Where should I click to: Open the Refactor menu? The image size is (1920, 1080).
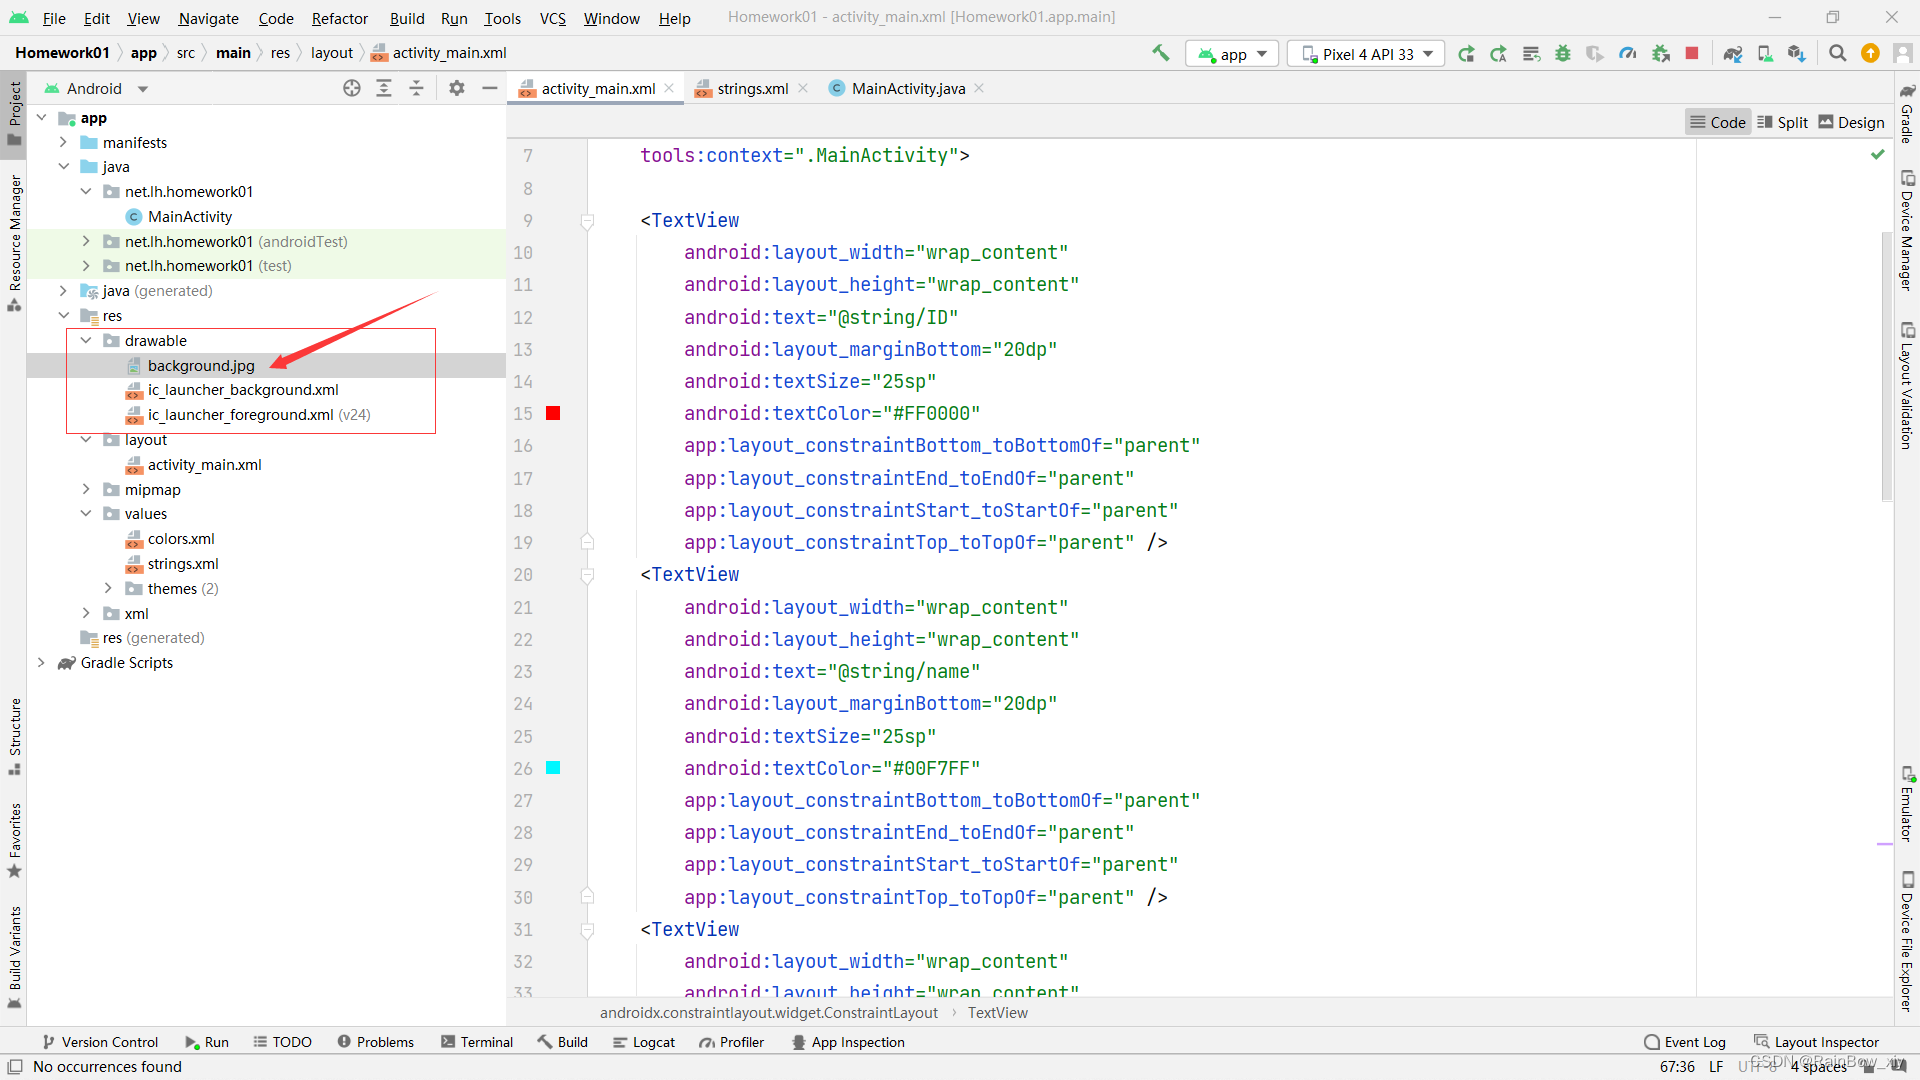pos(339,18)
